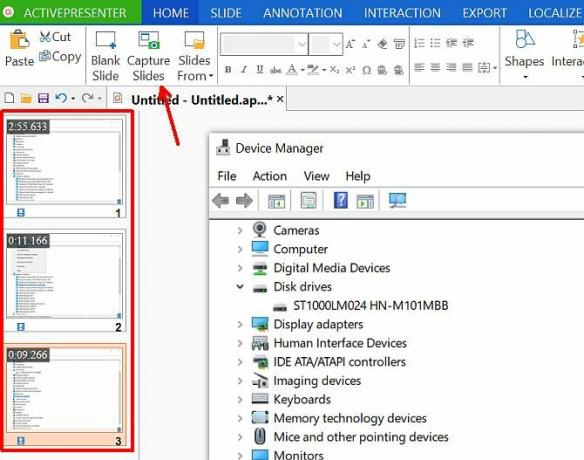
Task: Collapse the Disk drives category
Action: pos(240,287)
